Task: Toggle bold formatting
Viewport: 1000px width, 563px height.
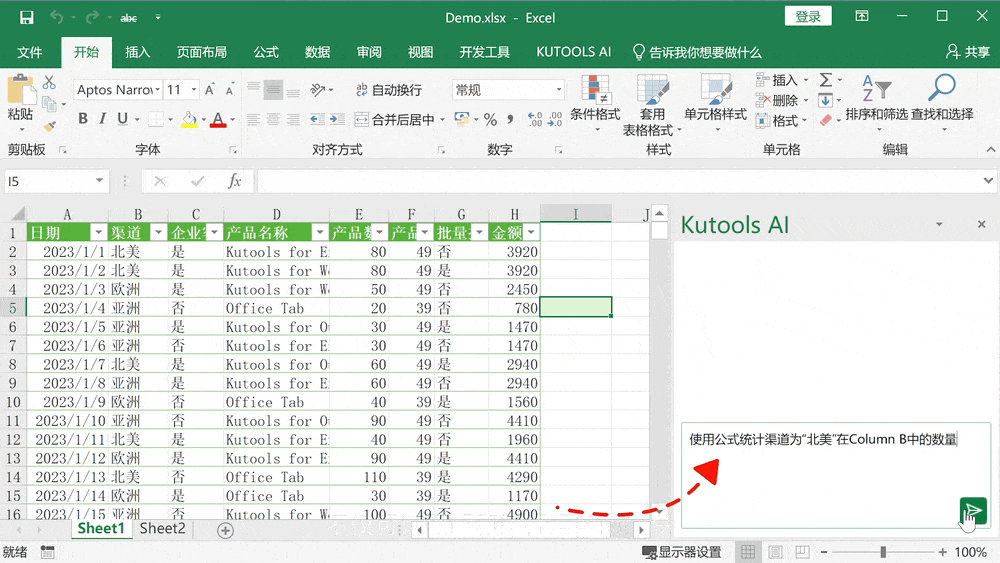Action: tap(83, 119)
